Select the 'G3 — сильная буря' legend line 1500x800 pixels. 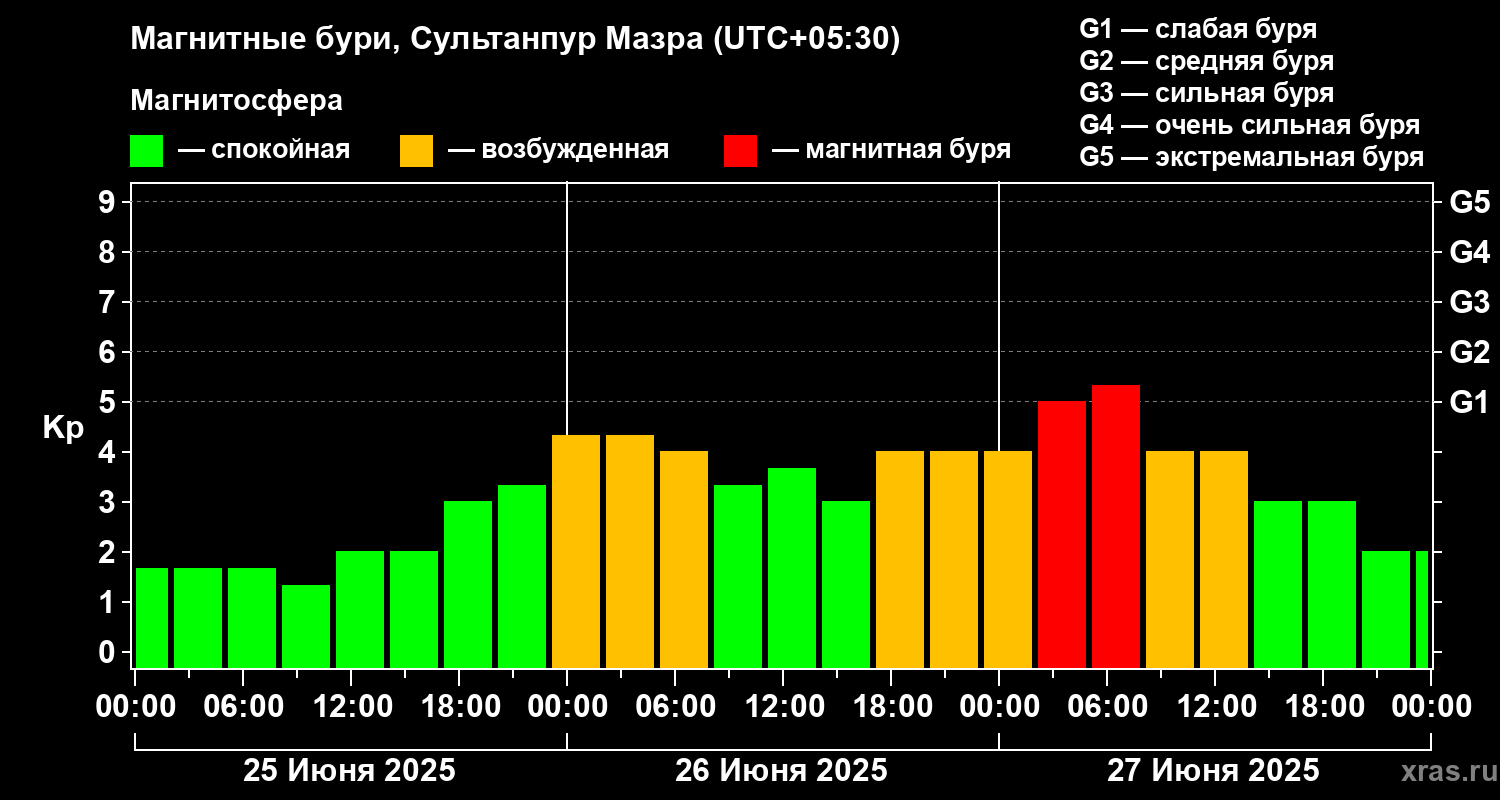pyautogui.click(x=1206, y=93)
